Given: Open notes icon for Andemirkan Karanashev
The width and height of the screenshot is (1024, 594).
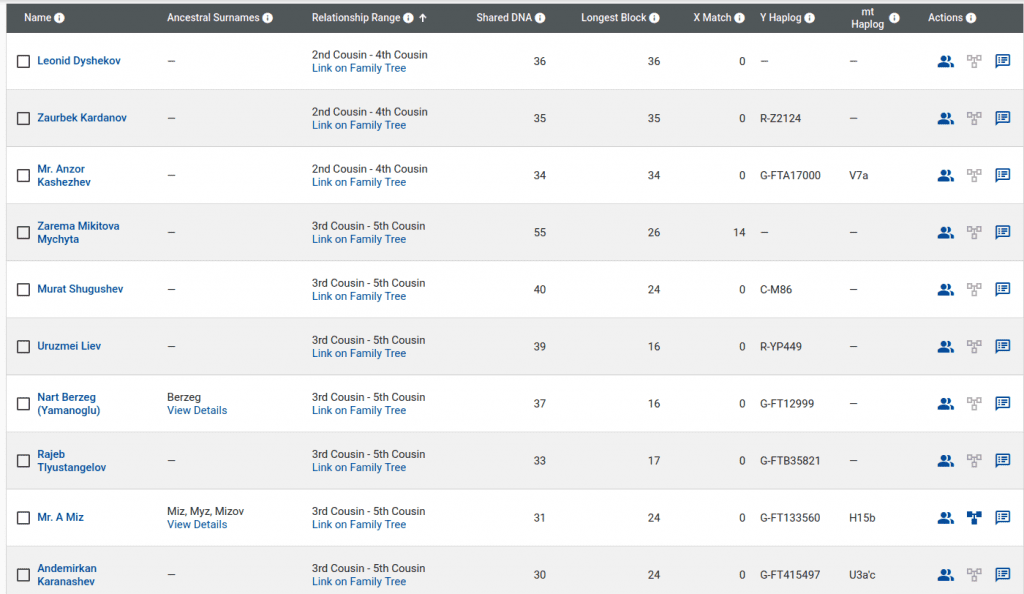Looking at the screenshot, I should (1002, 575).
